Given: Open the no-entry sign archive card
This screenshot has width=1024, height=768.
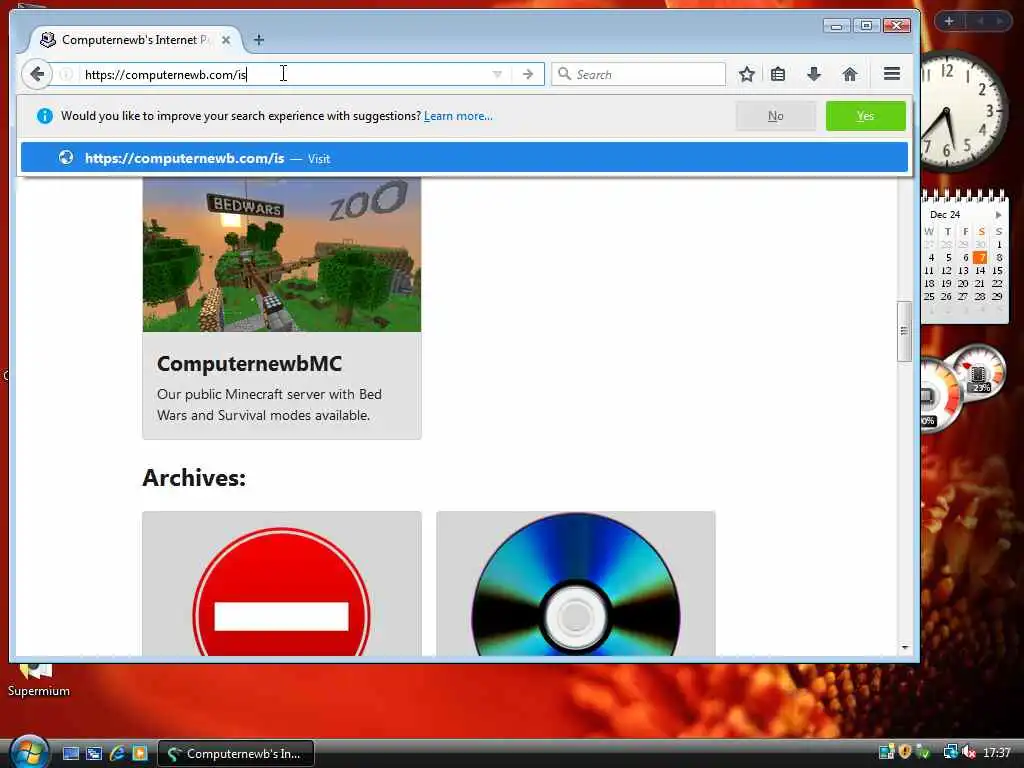Looking at the screenshot, I should click(281, 584).
